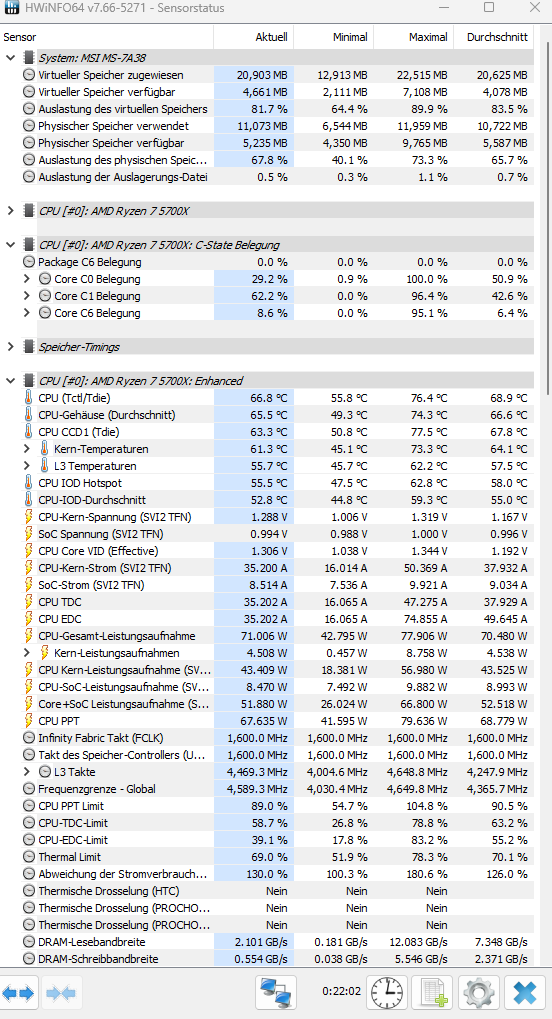Select the CPU-Gesamt-Leistungsaufnahme row
The width and height of the screenshot is (552, 1019).
click(x=267, y=636)
